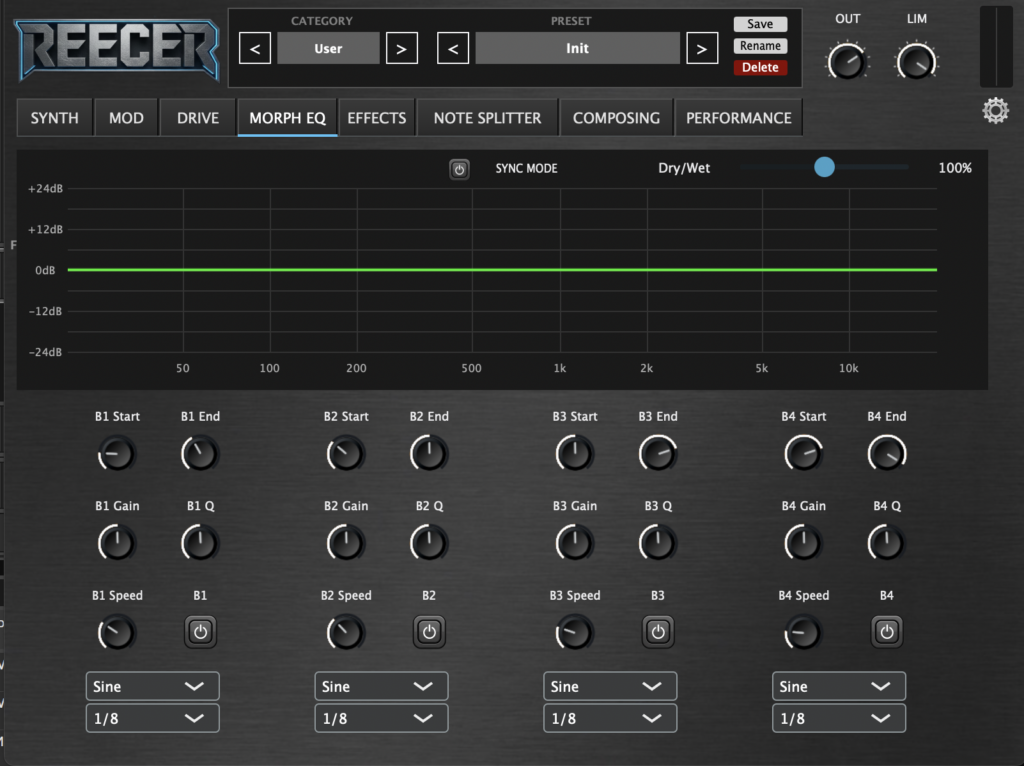Toggle band B3 power button

click(657, 632)
